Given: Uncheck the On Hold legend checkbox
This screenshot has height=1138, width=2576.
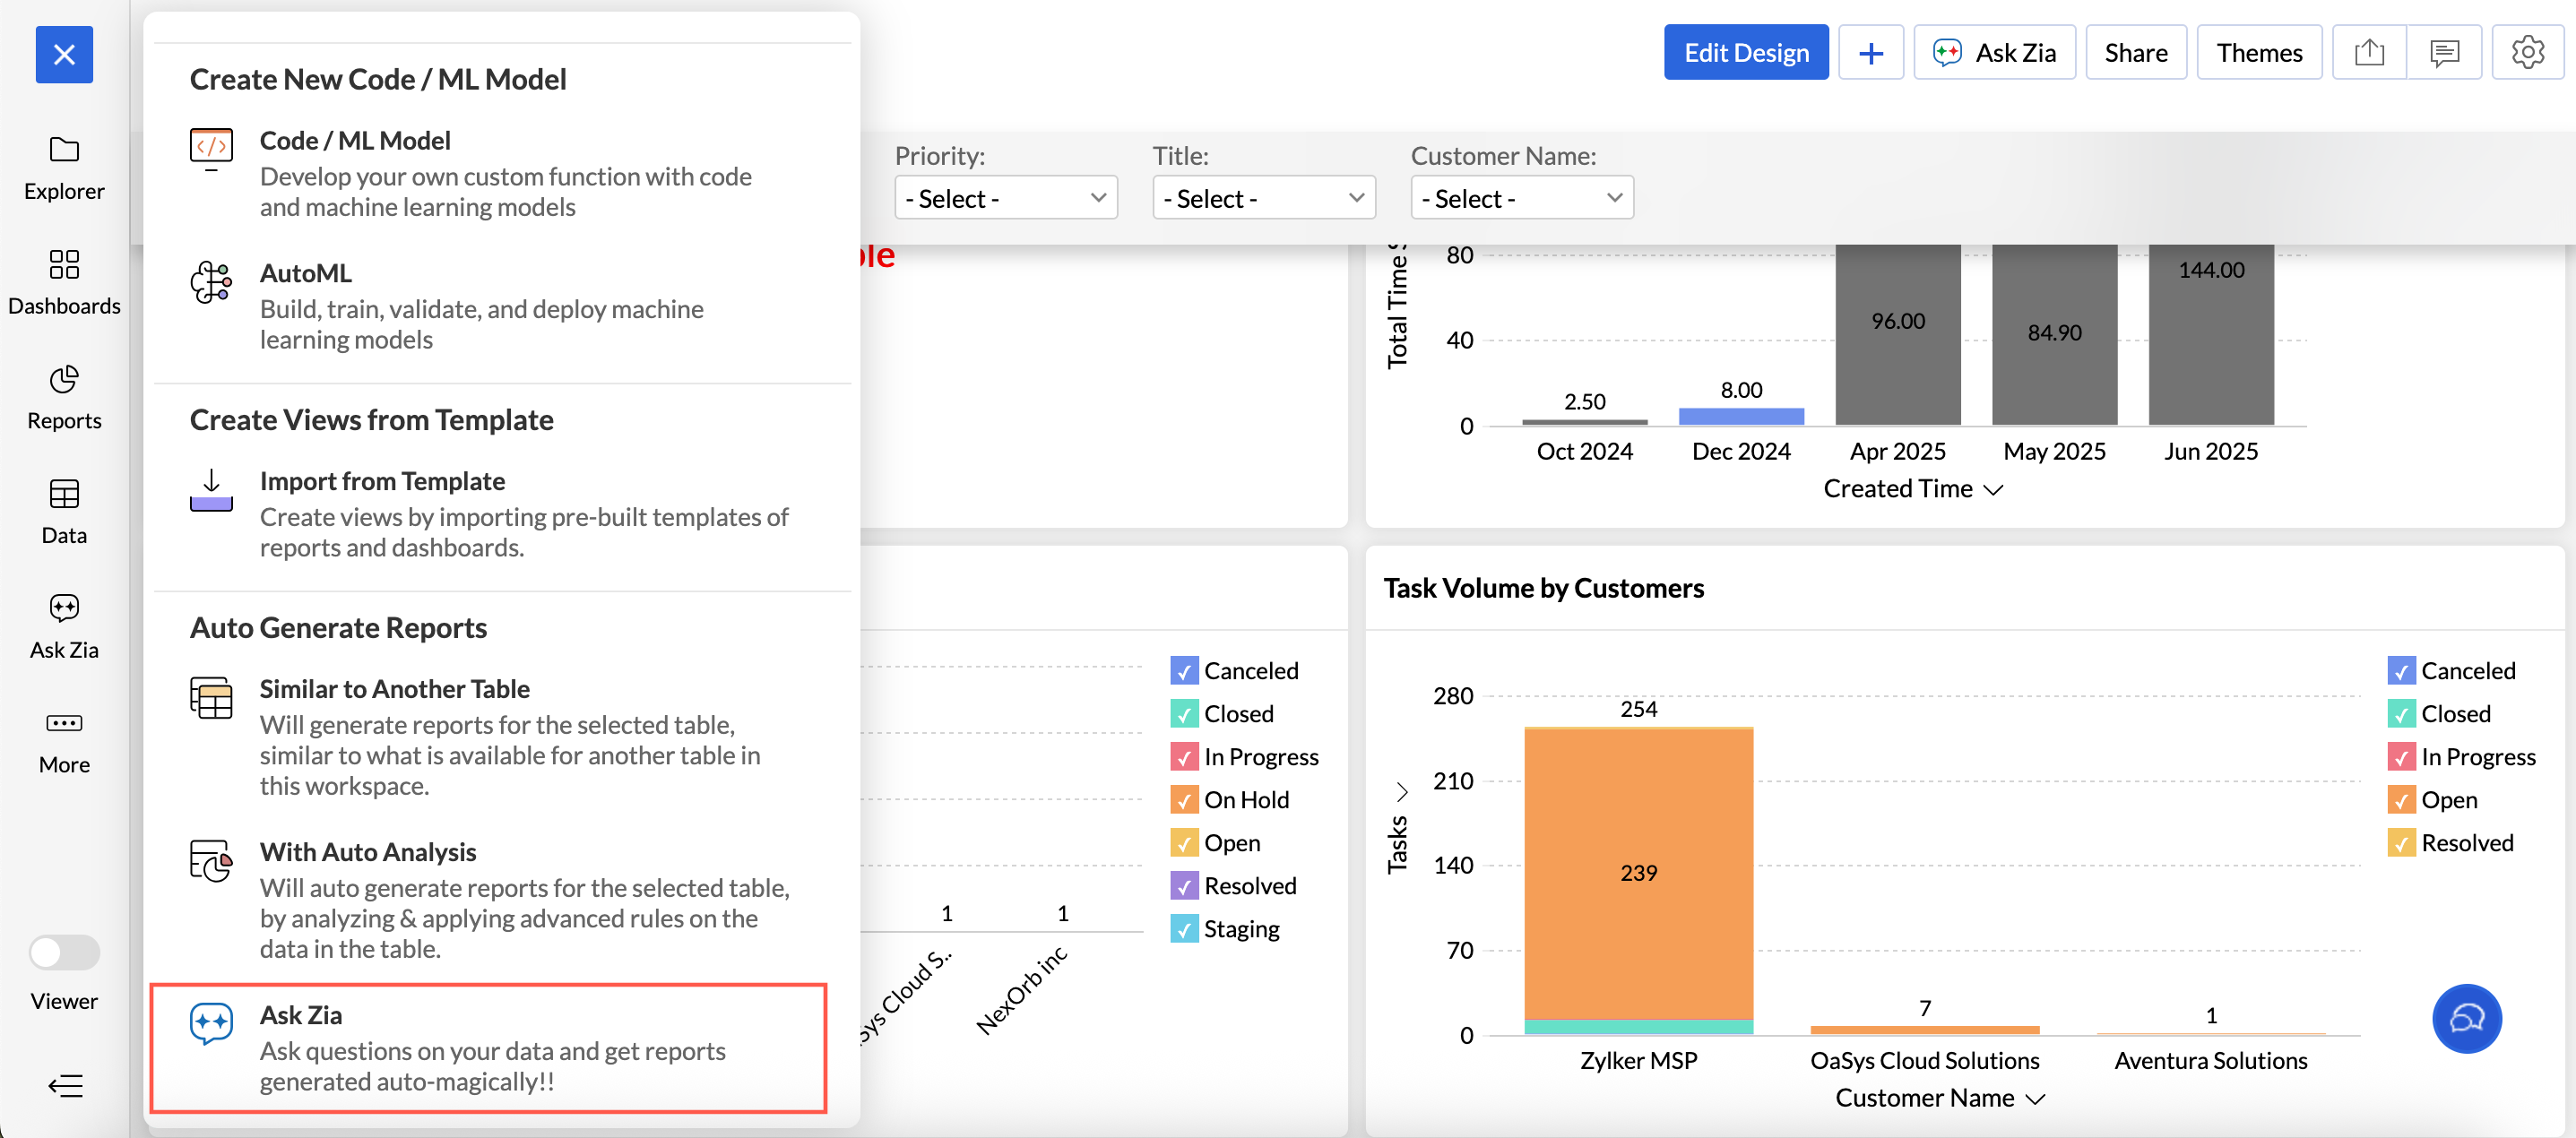Looking at the screenshot, I should point(1184,800).
